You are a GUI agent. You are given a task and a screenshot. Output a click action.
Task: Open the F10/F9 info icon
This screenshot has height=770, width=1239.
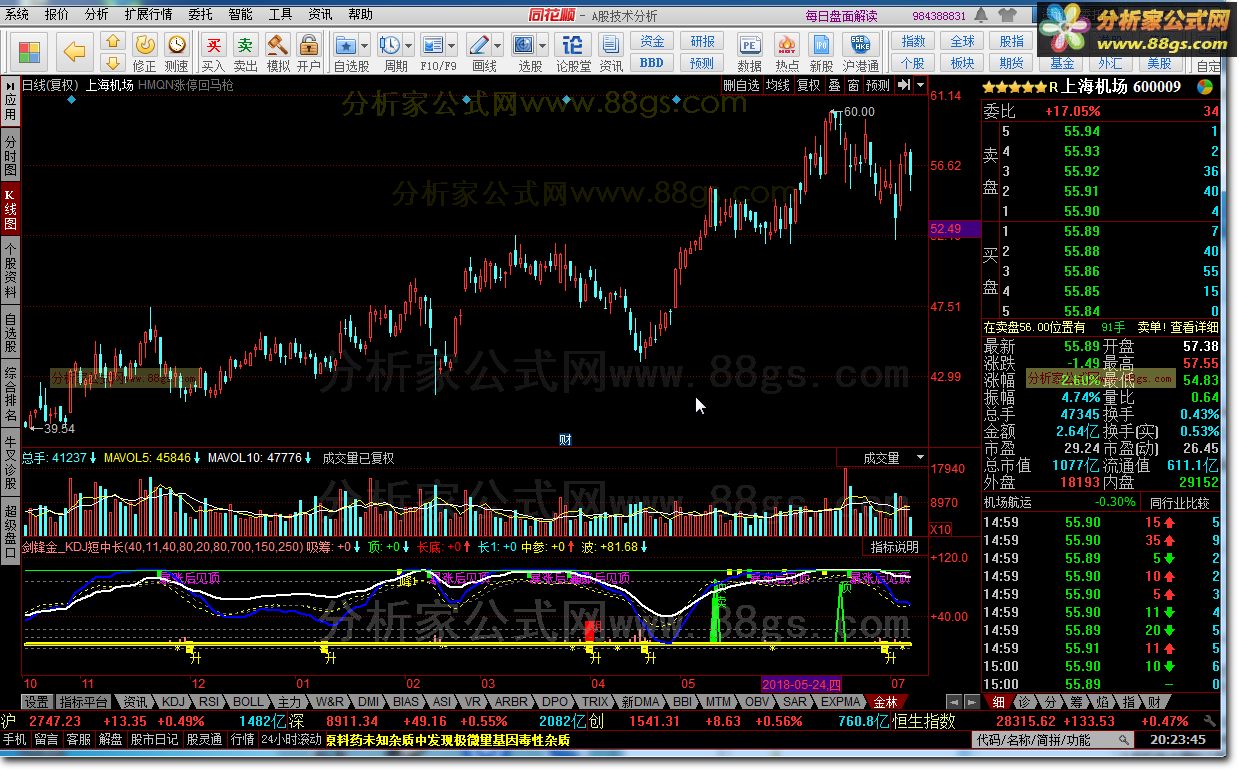433,46
